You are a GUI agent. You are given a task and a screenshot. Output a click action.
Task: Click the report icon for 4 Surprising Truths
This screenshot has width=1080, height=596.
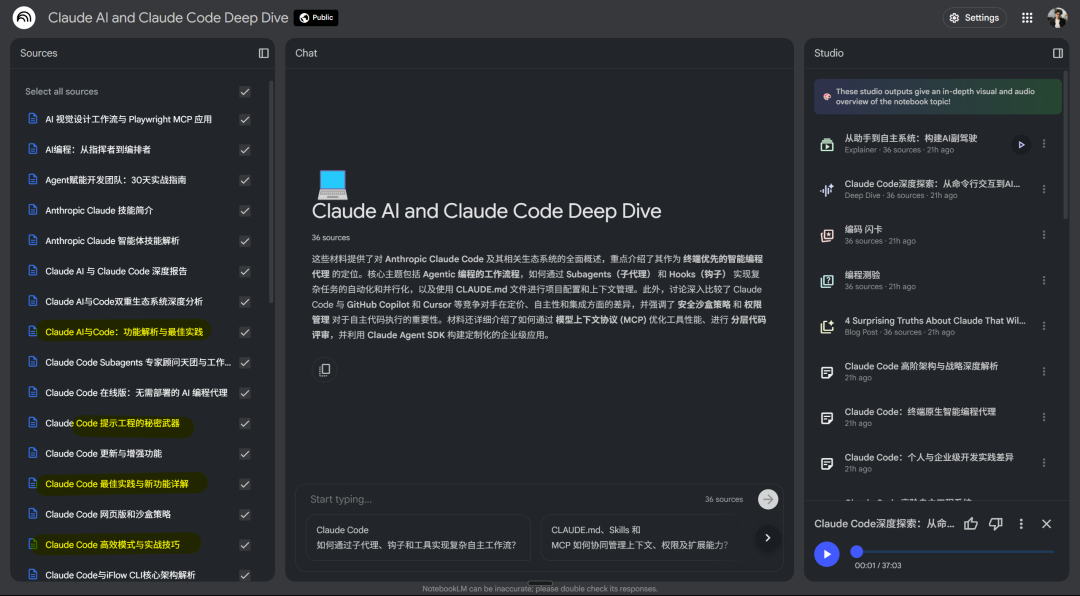point(827,327)
